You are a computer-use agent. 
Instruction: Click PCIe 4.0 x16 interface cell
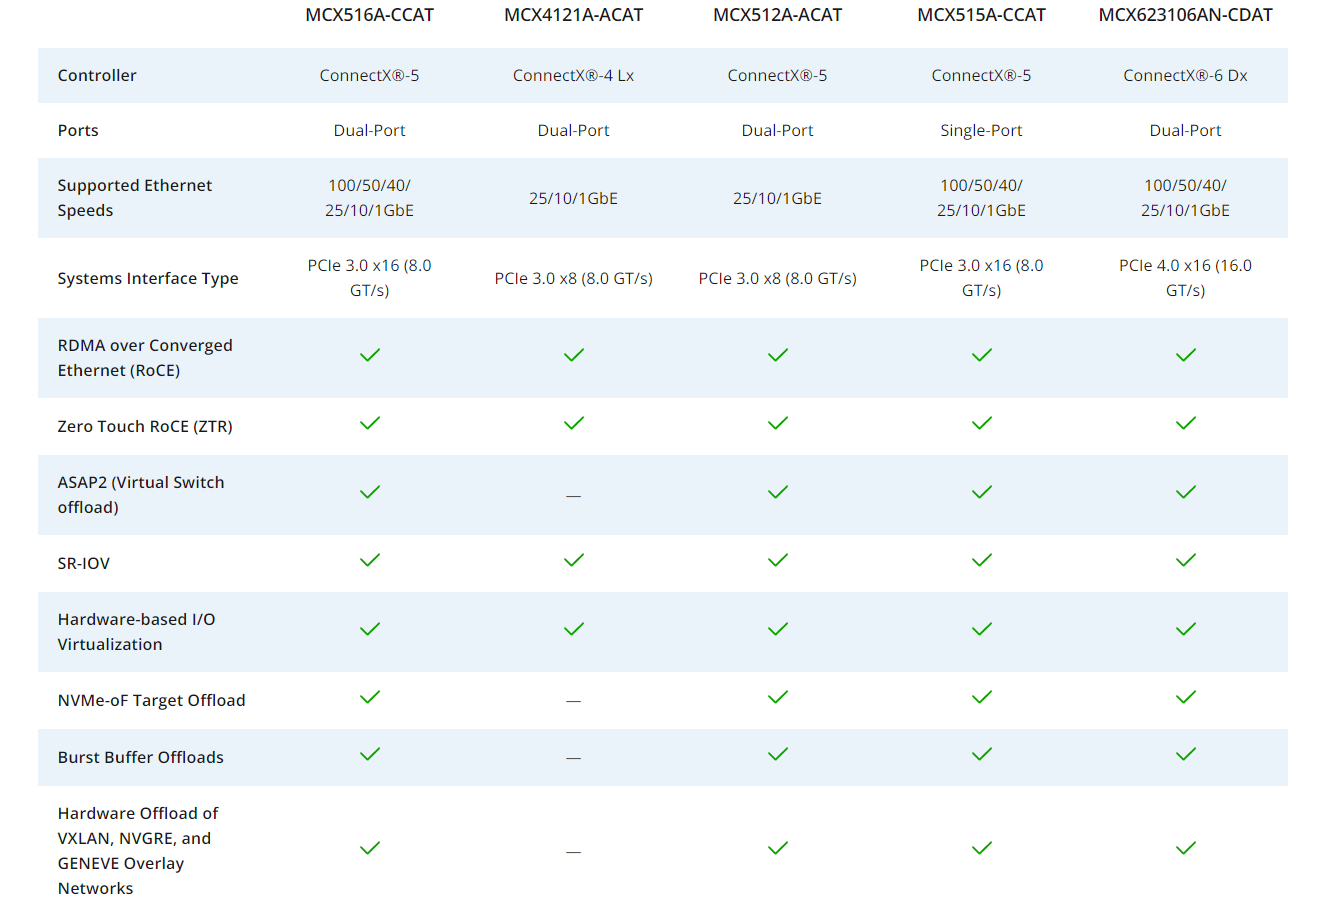point(1185,278)
